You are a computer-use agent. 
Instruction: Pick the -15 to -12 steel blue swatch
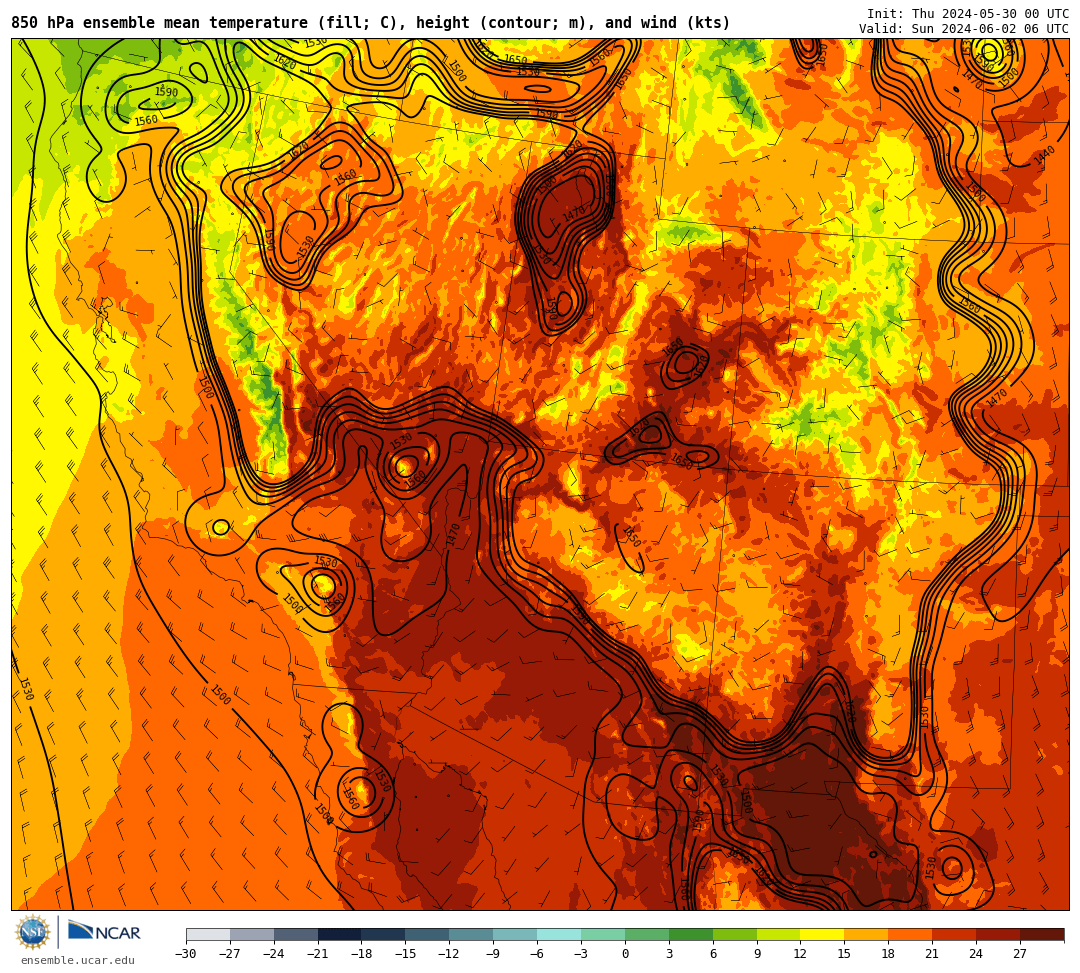coord(428,934)
